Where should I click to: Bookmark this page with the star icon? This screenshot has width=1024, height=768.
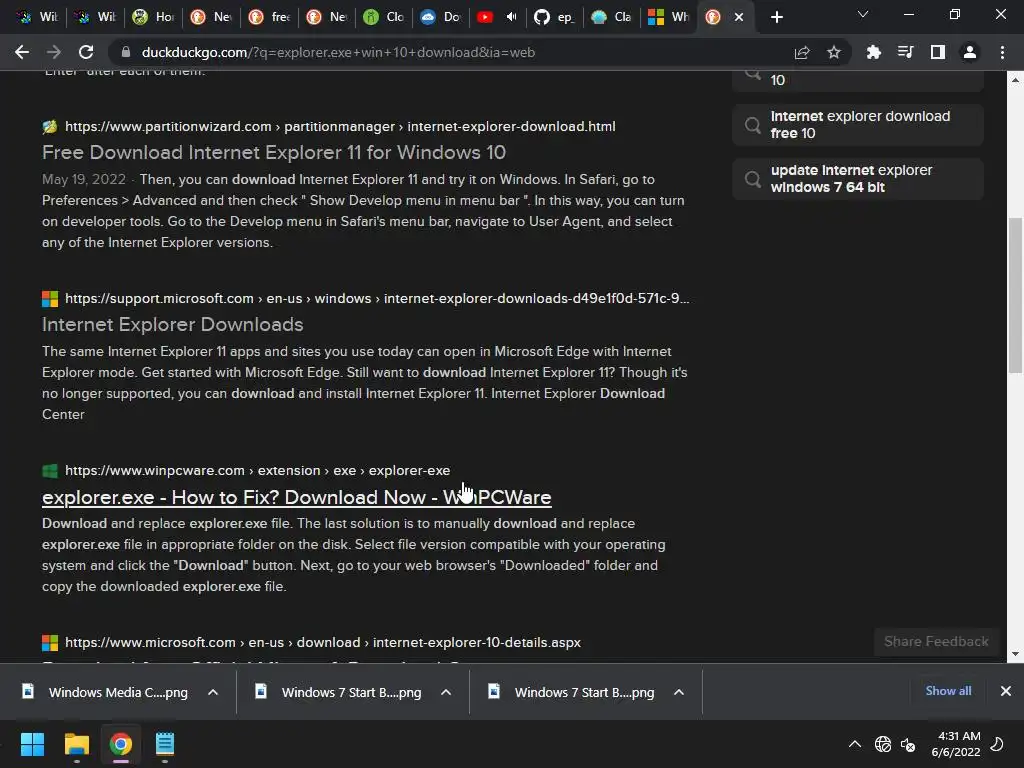click(833, 52)
